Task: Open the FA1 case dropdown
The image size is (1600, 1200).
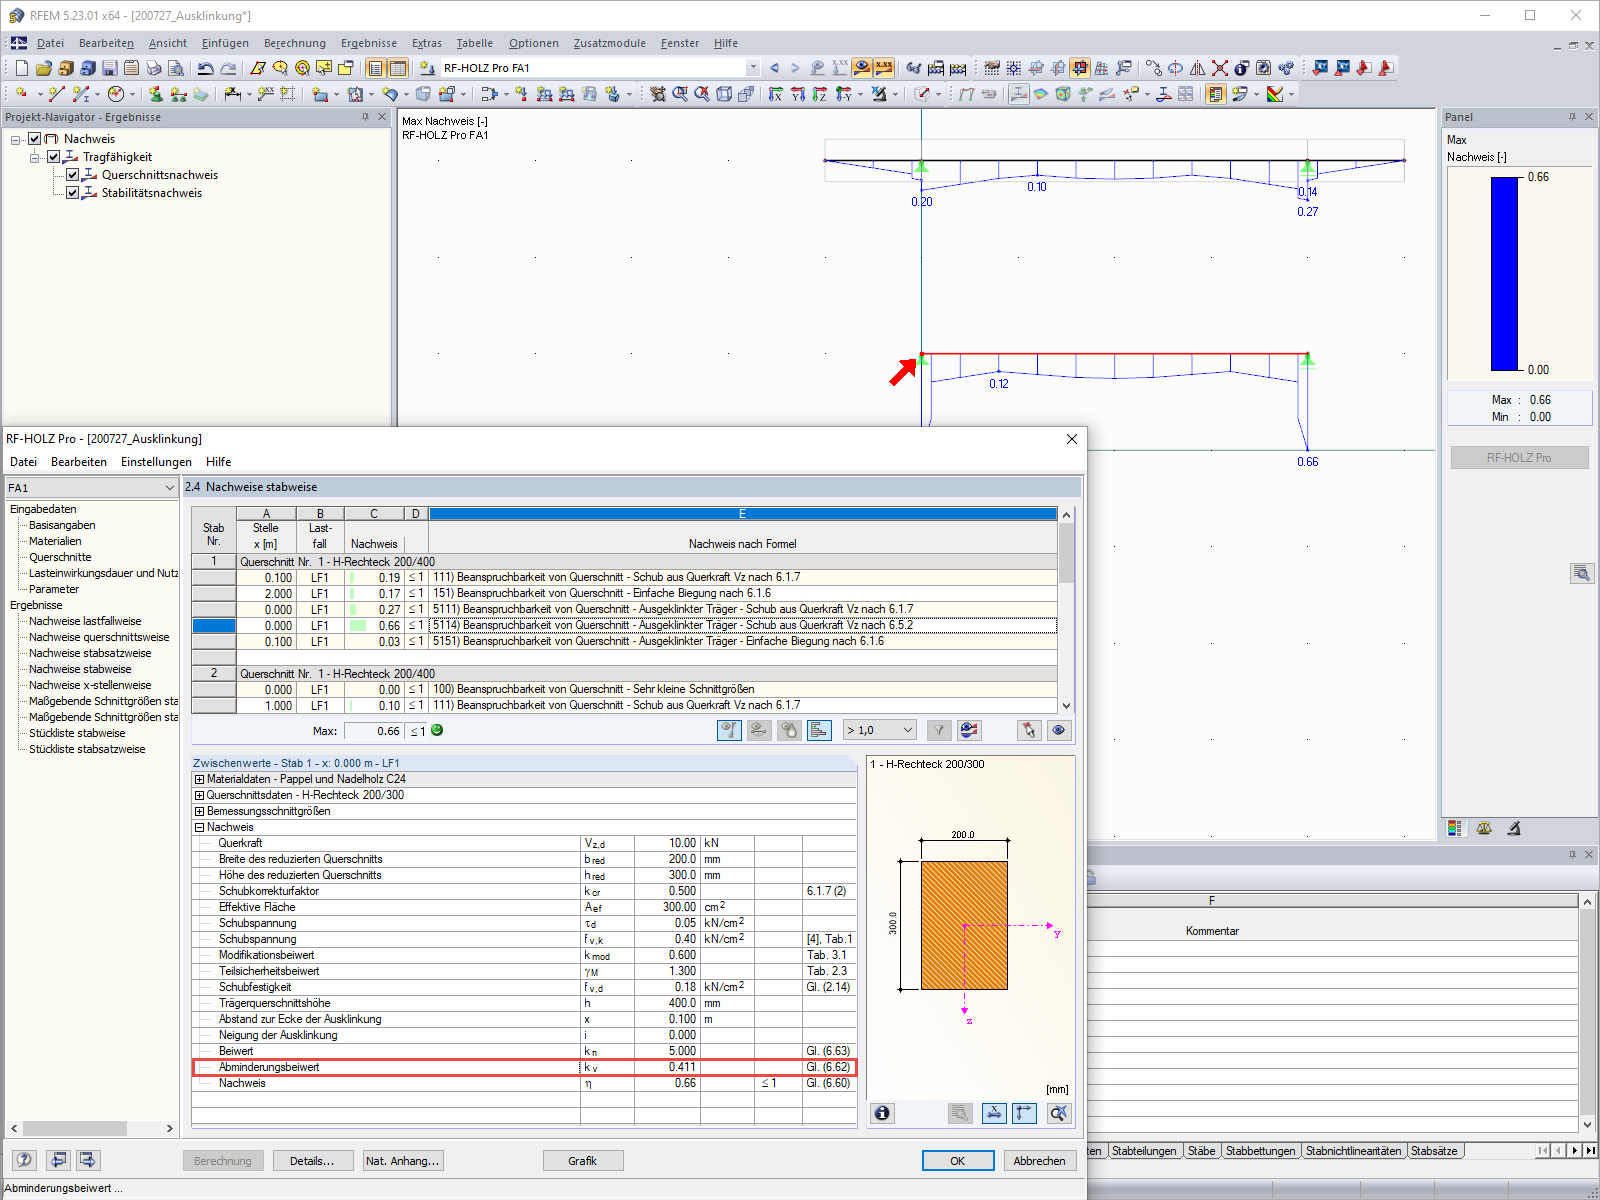Action: pos(170,488)
